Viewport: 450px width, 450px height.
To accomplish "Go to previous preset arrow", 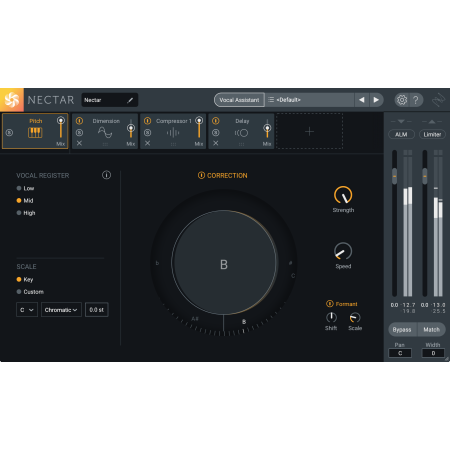I will (x=362, y=100).
